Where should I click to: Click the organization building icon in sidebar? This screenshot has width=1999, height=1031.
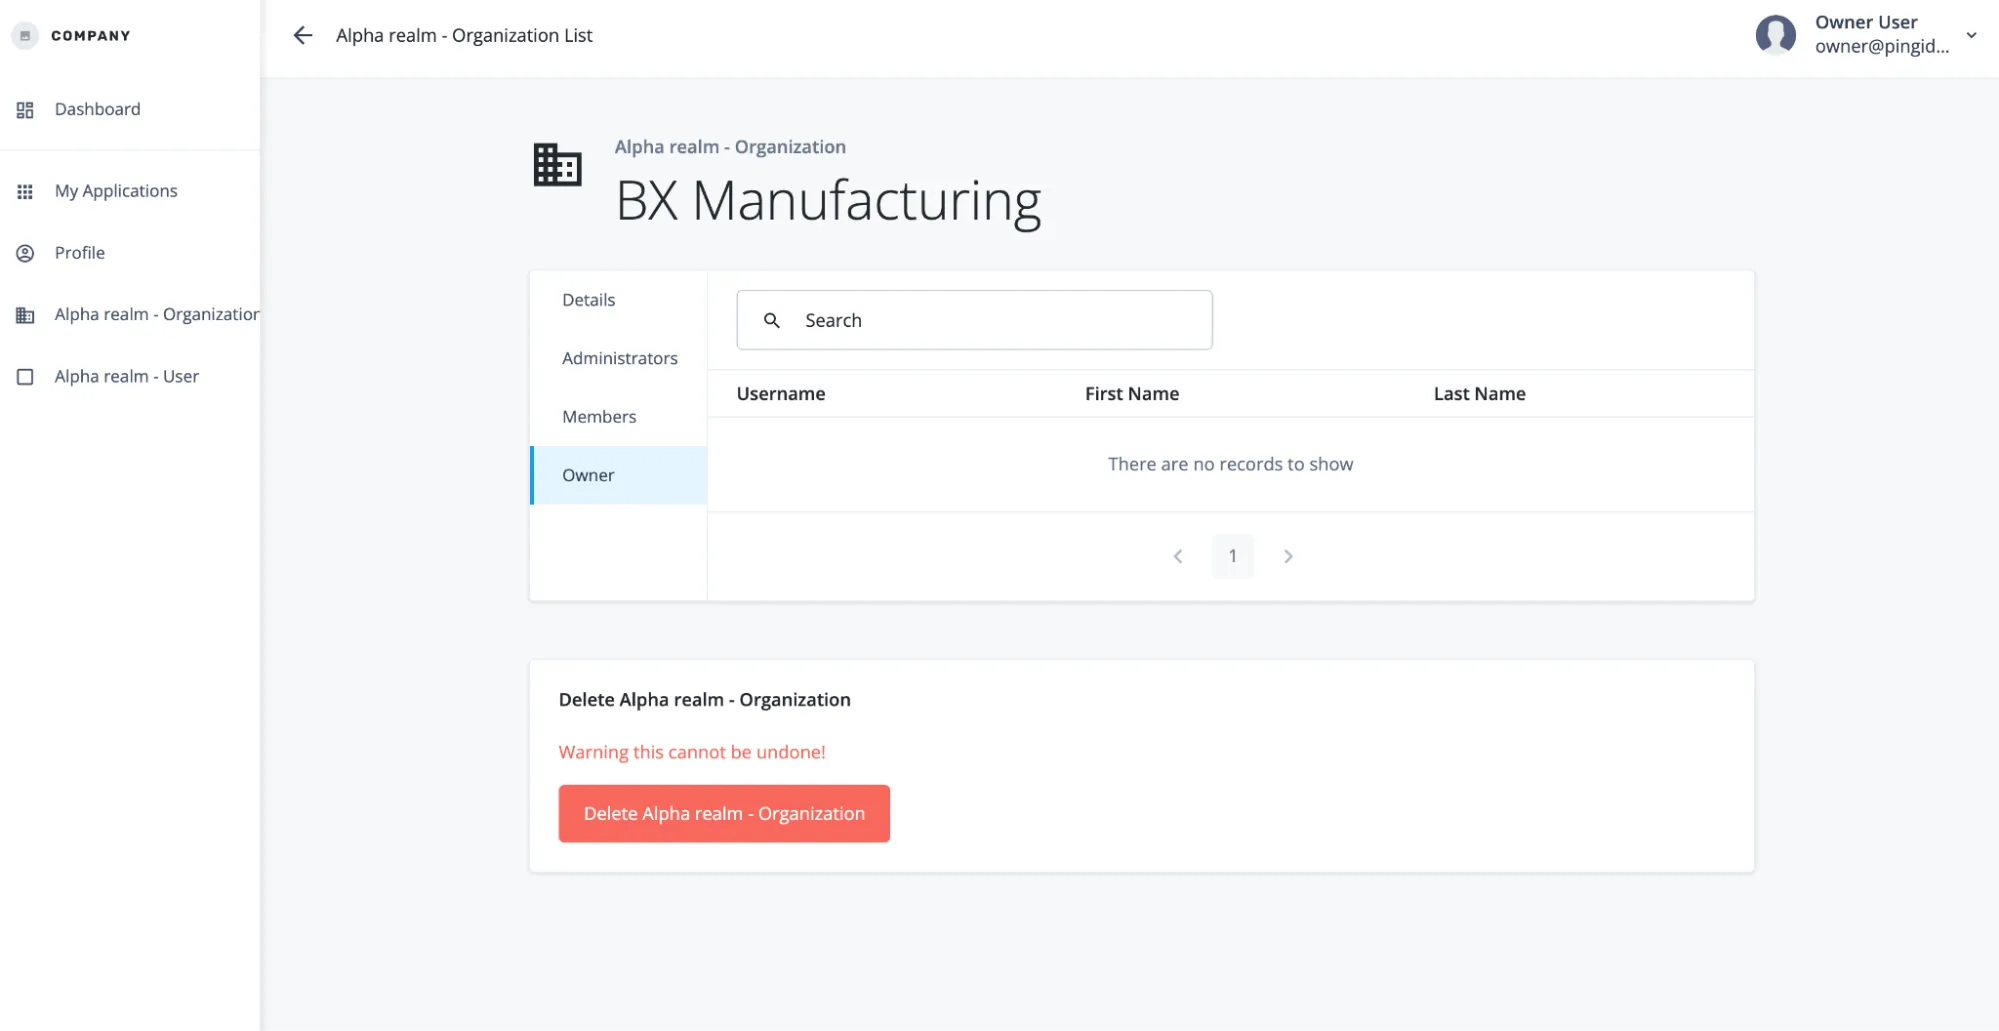click(25, 315)
